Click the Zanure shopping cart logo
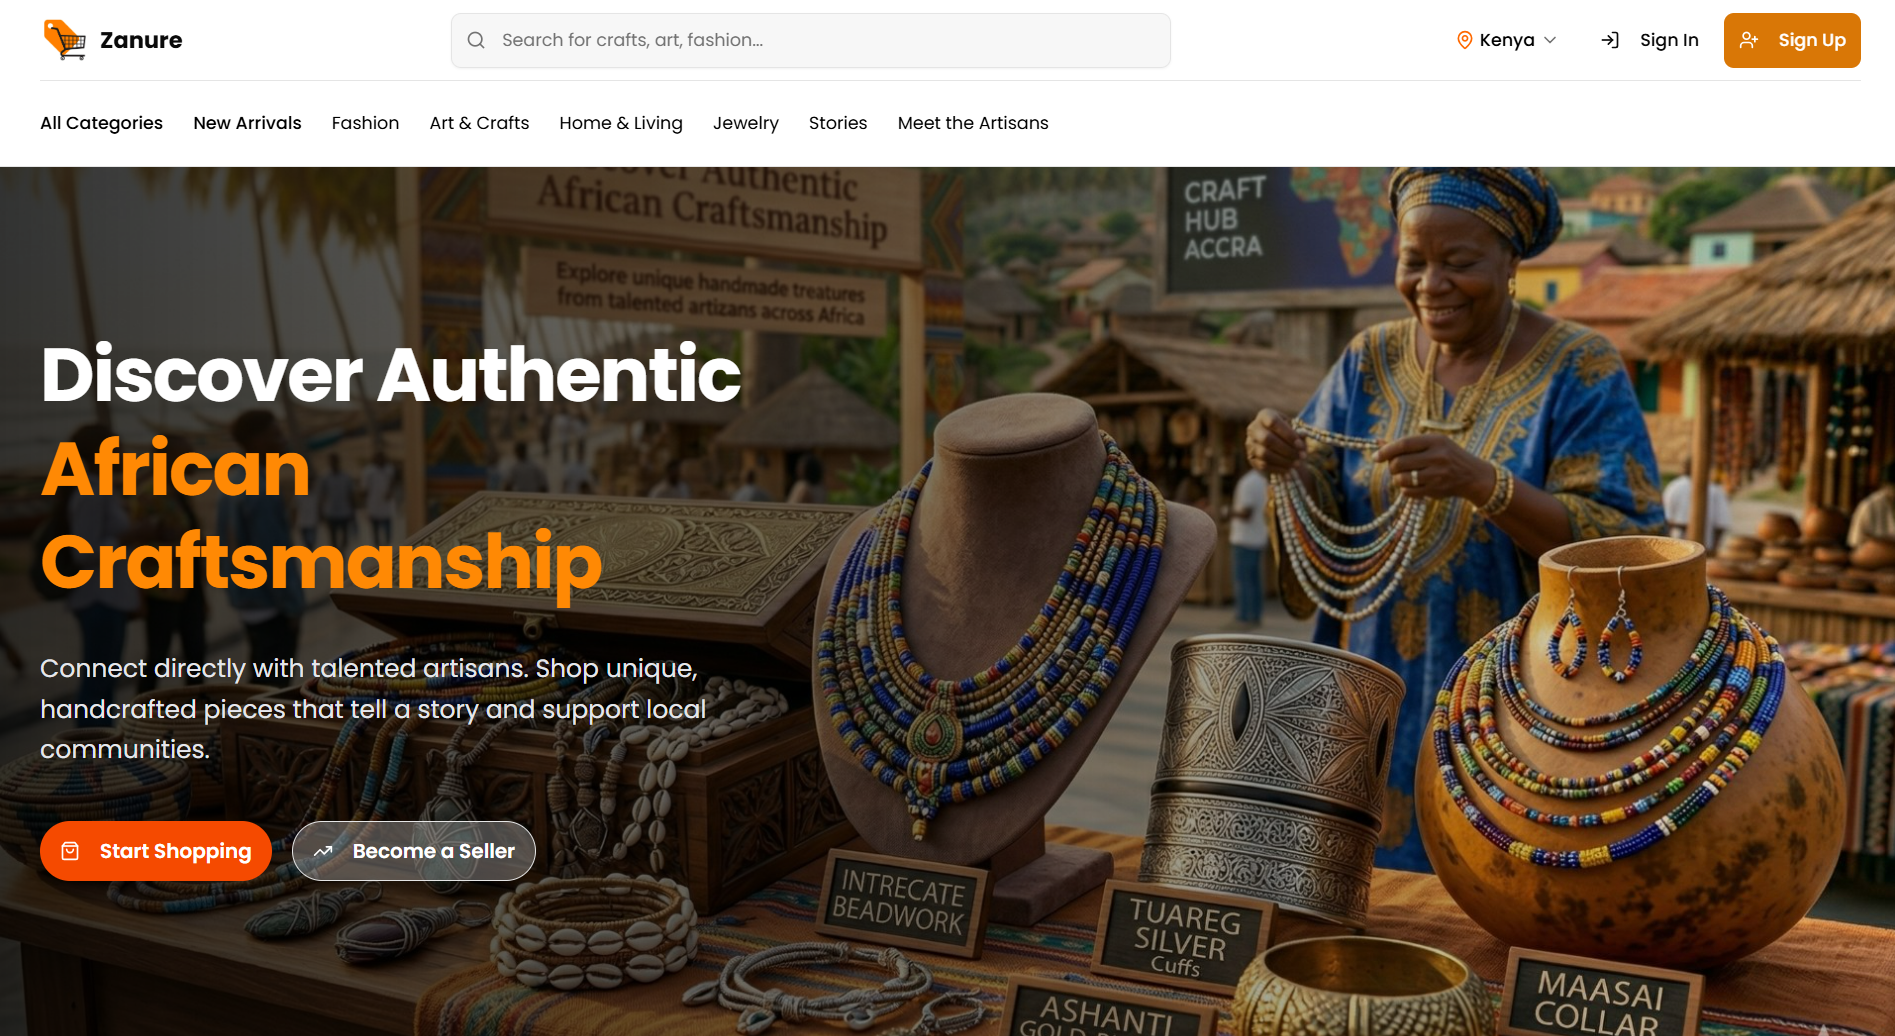The height and width of the screenshot is (1036, 1895). click(x=65, y=40)
